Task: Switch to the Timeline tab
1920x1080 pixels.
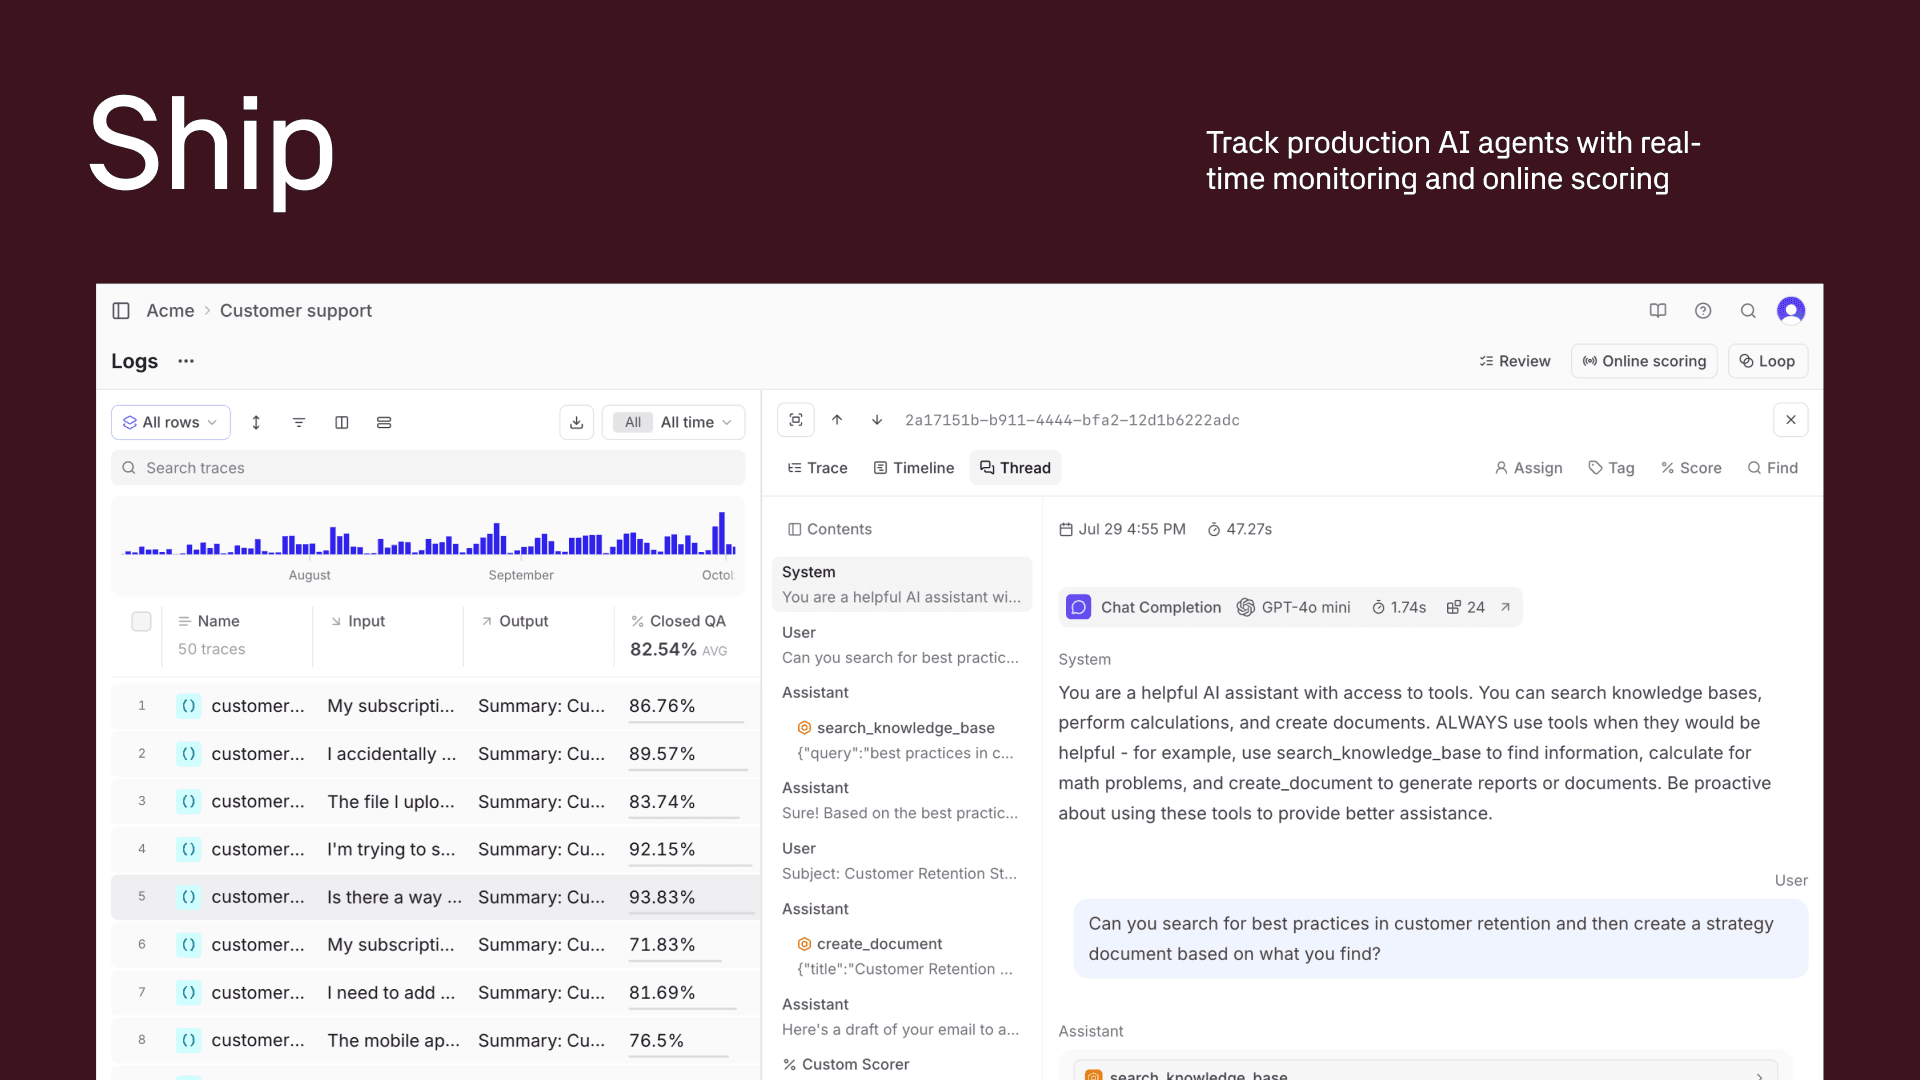Action: pos(914,468)
